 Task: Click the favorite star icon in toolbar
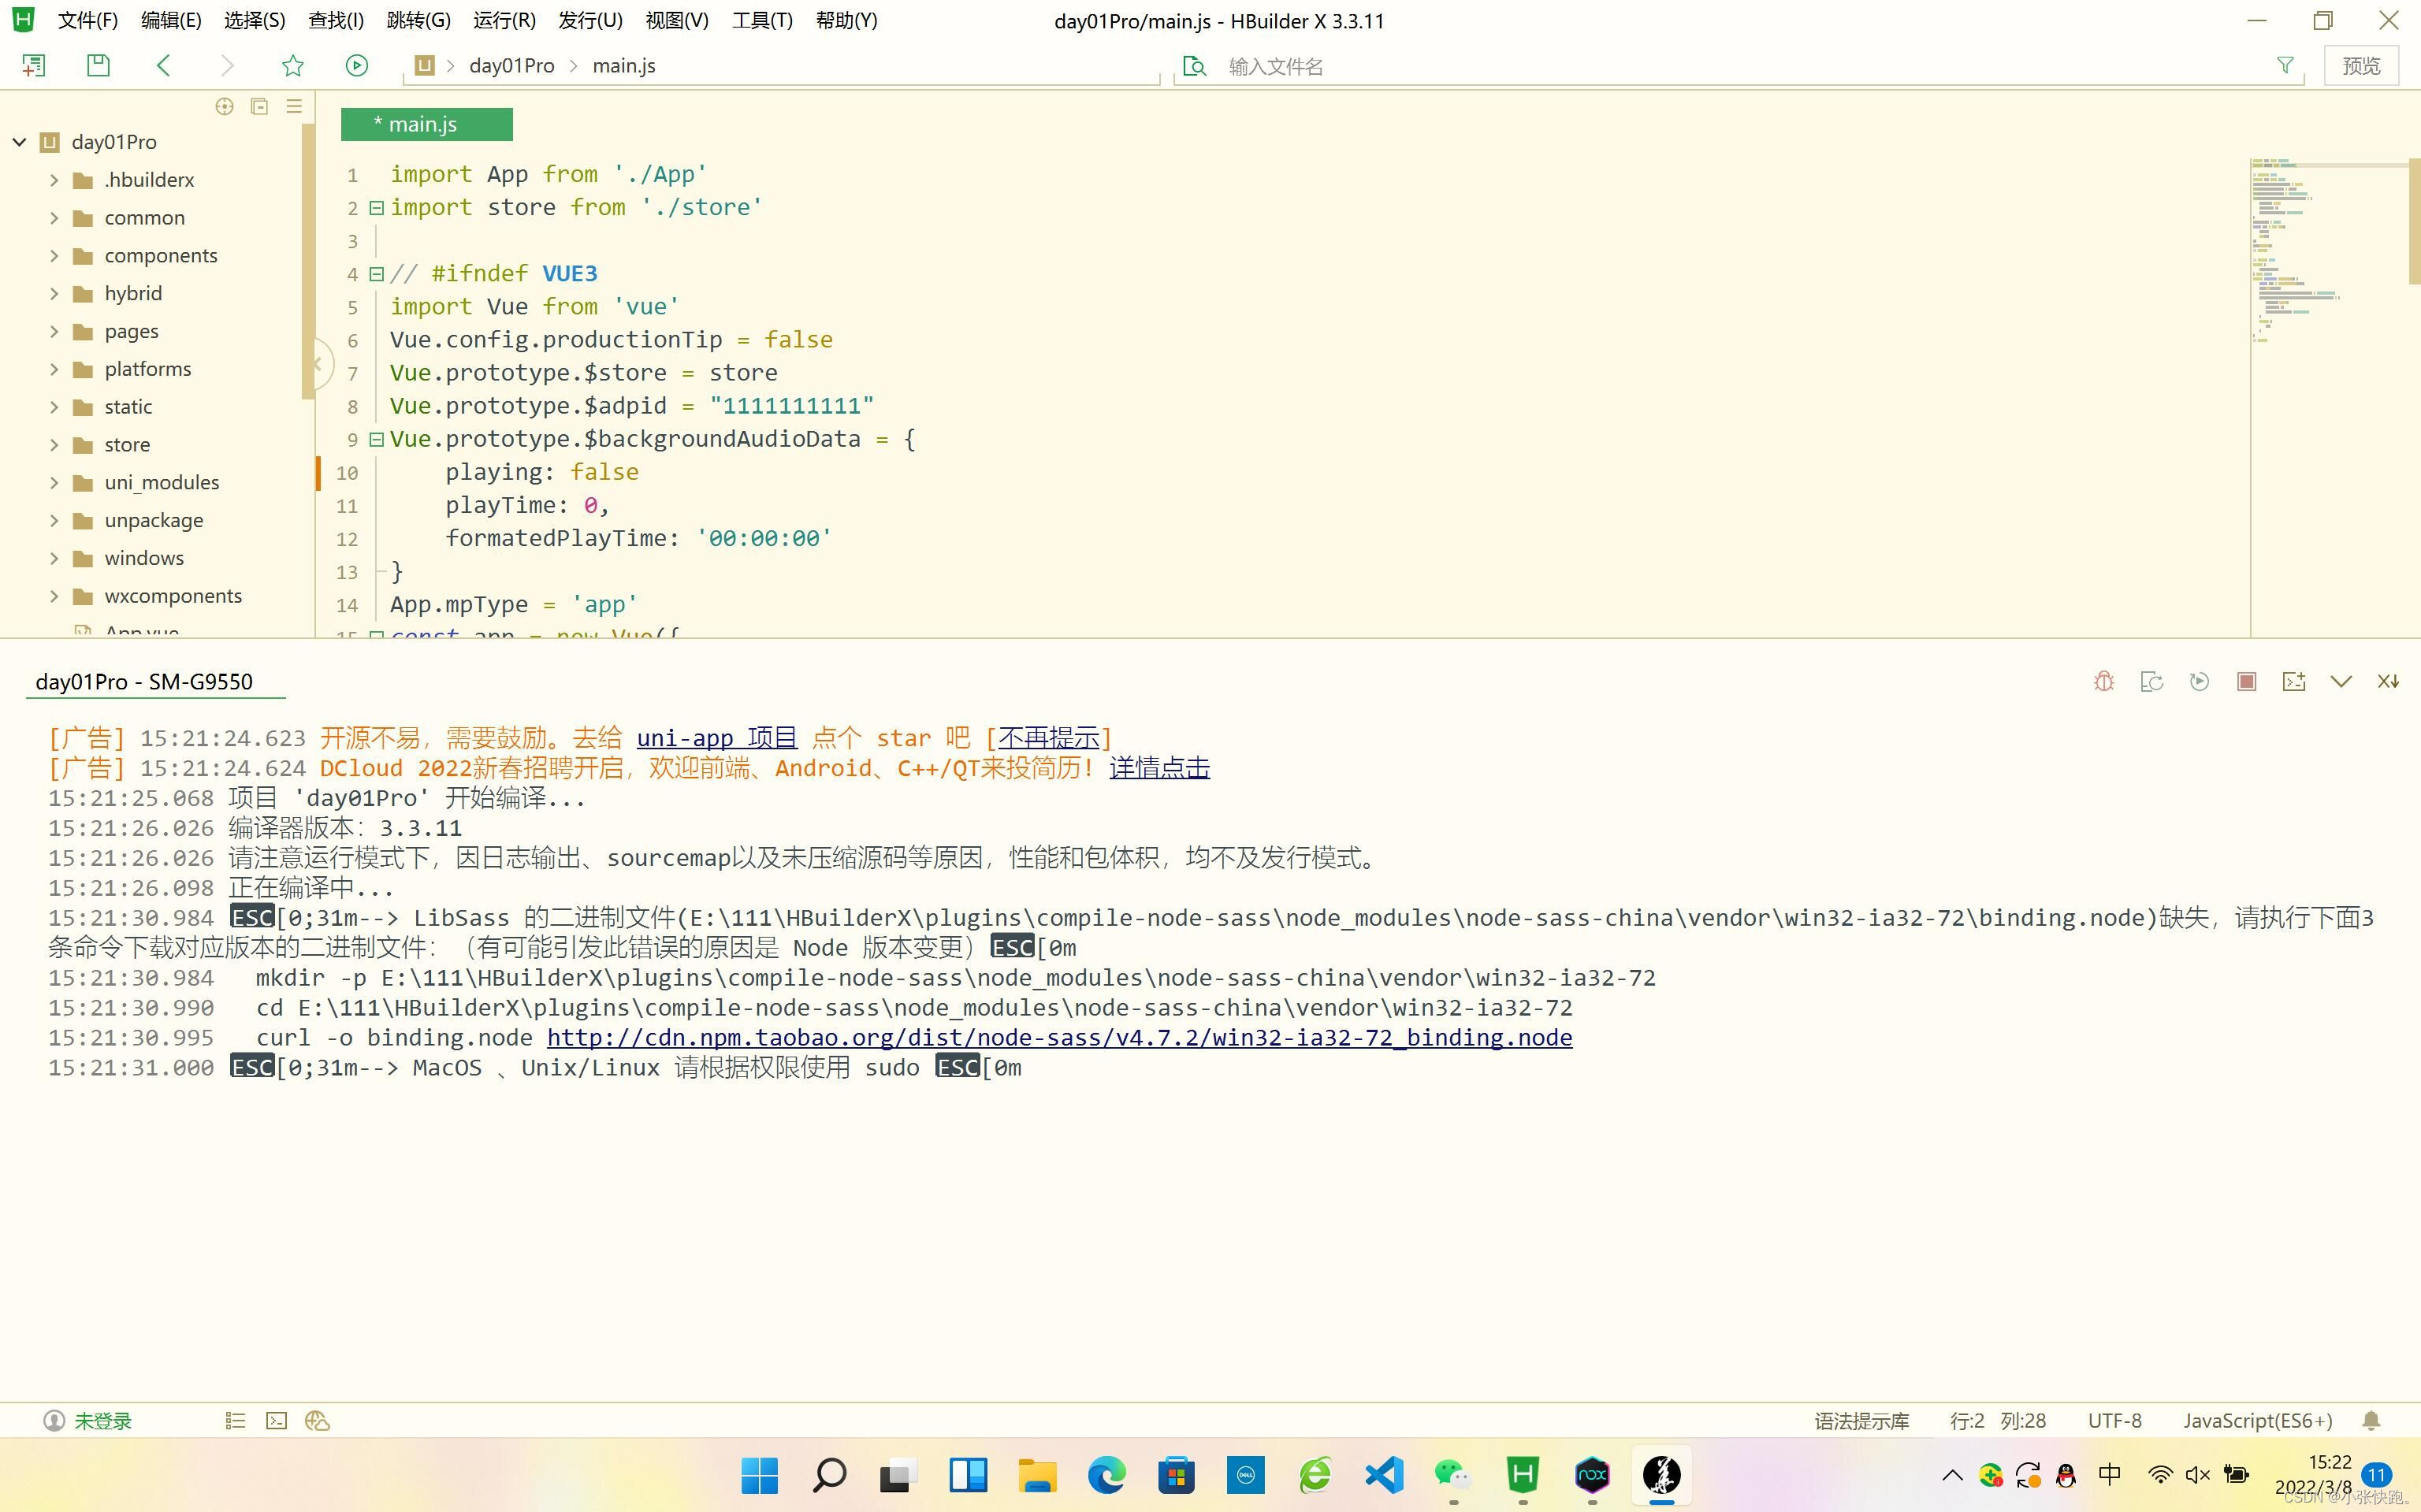[292, 65]
